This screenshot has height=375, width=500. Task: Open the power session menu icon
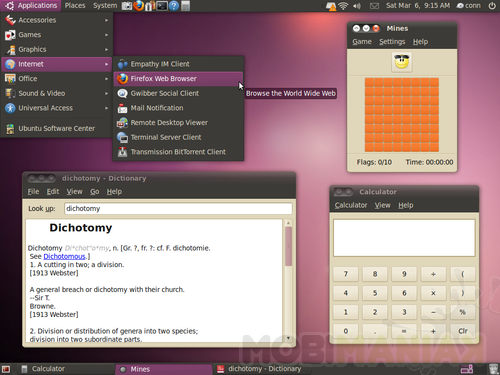pyautogui.click(x=492, y=6)
